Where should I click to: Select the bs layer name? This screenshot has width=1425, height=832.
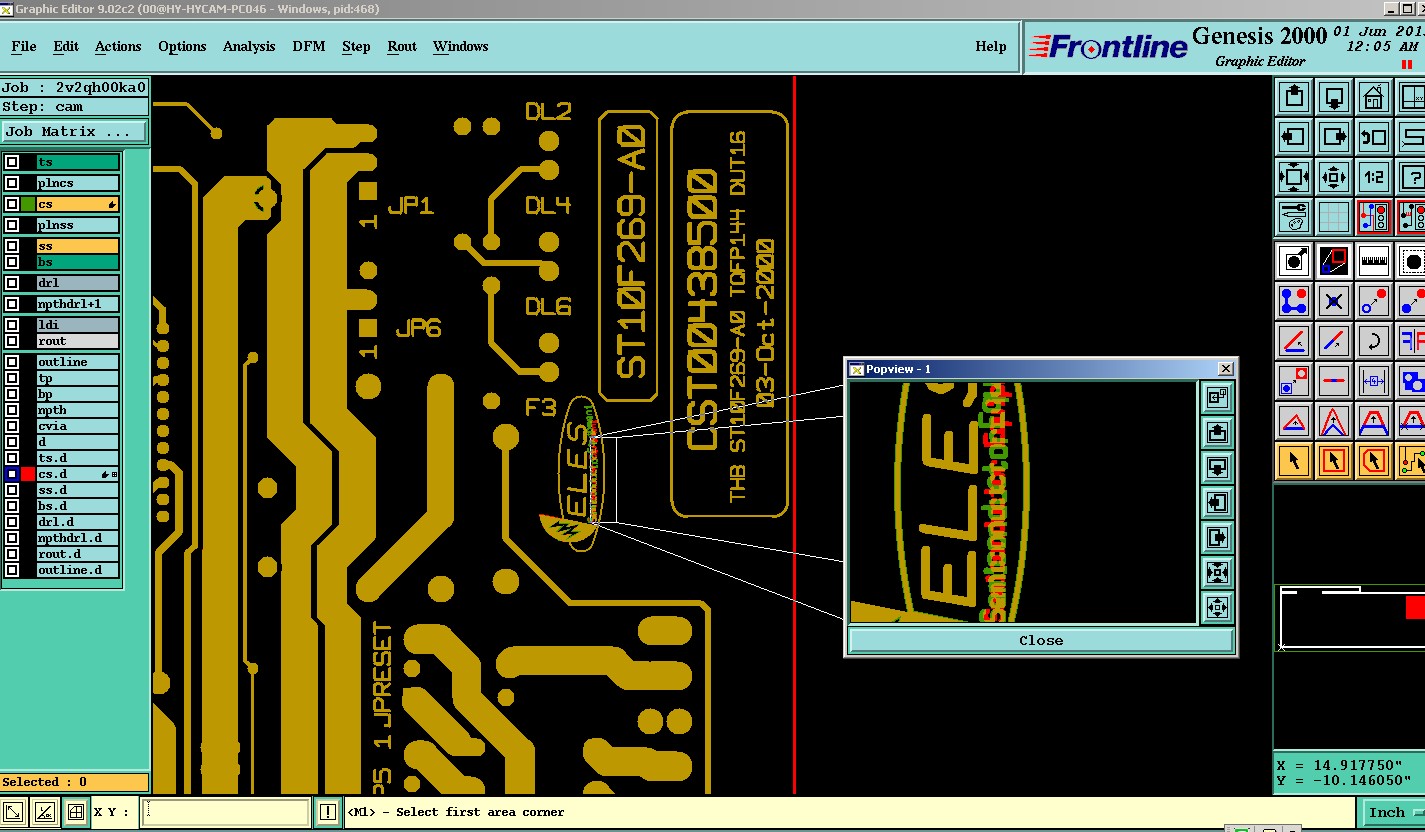pyautogui.click(x=78, y=262)
